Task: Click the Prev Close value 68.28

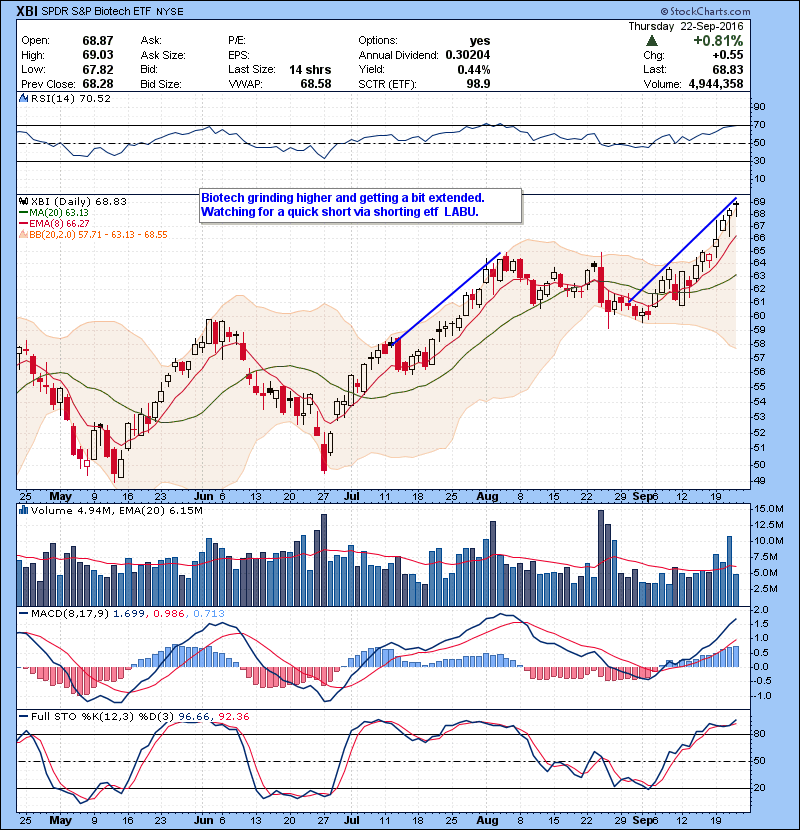Action: point(98,84)
